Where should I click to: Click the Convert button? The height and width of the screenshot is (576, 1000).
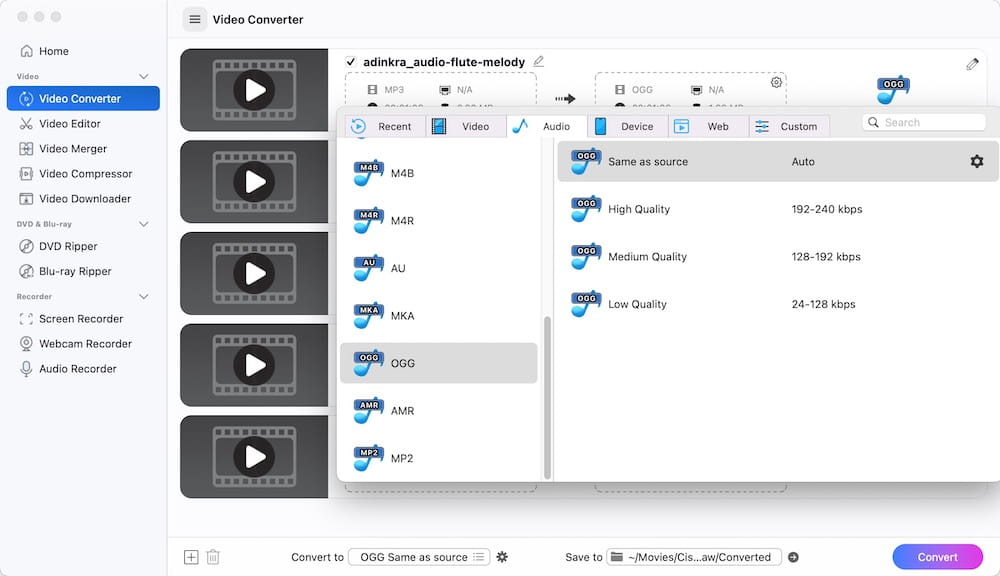coord(938,557)
